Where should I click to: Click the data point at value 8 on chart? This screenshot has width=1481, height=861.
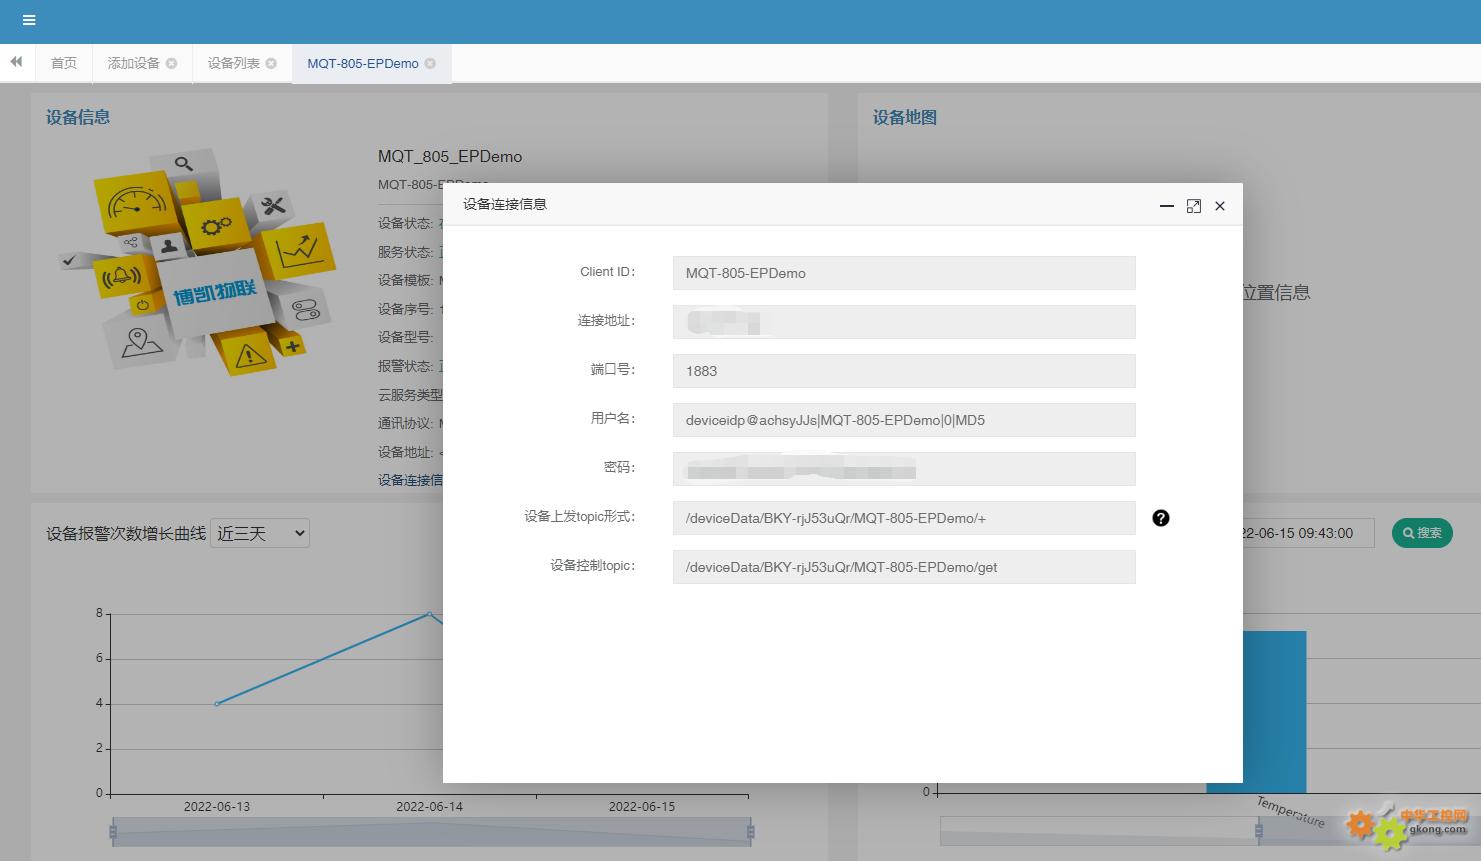(430, 614)
